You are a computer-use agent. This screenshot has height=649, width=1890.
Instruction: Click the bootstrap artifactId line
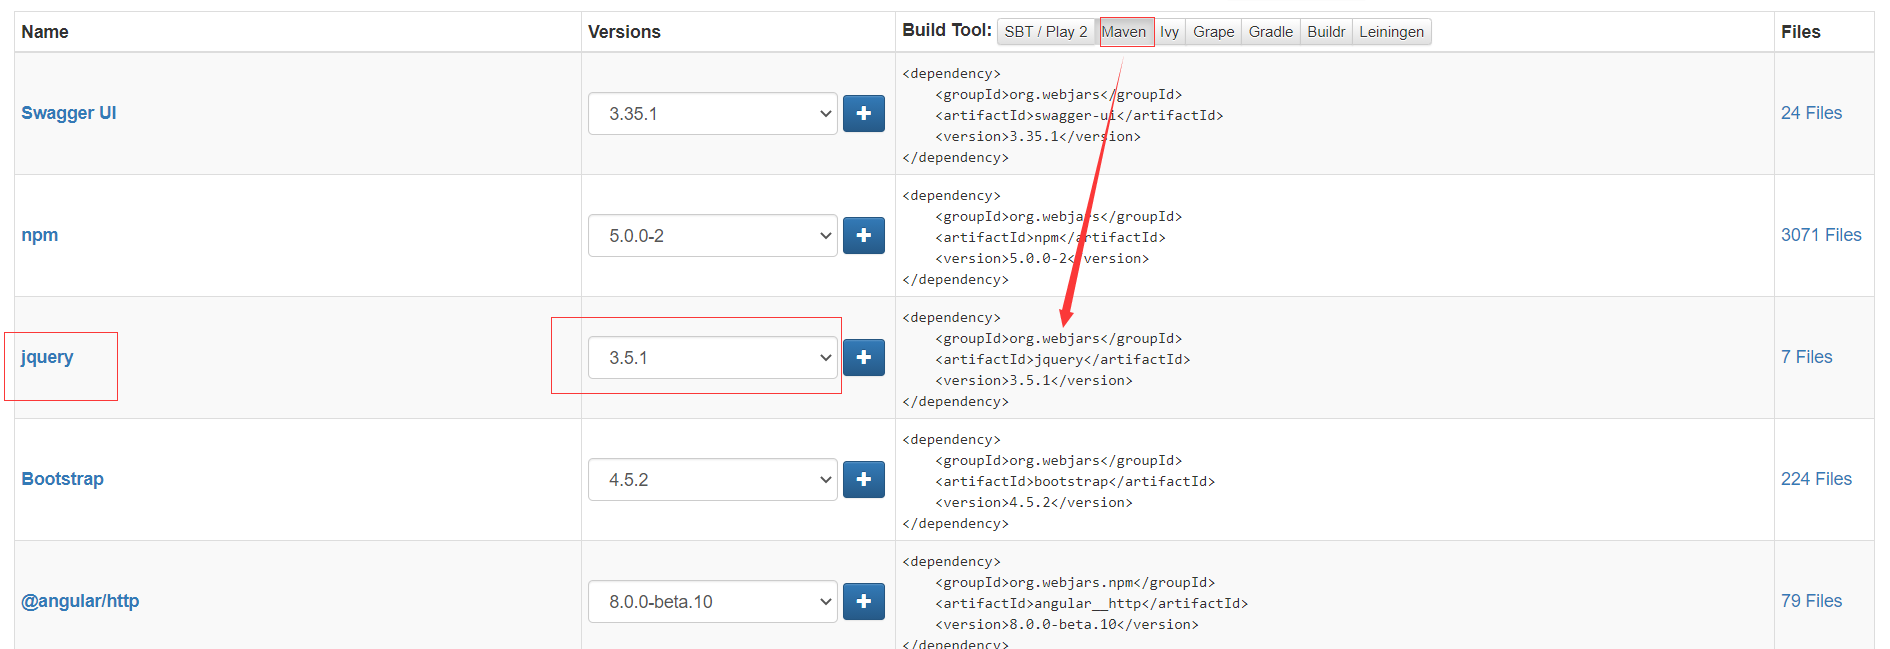pos(1075,482)
